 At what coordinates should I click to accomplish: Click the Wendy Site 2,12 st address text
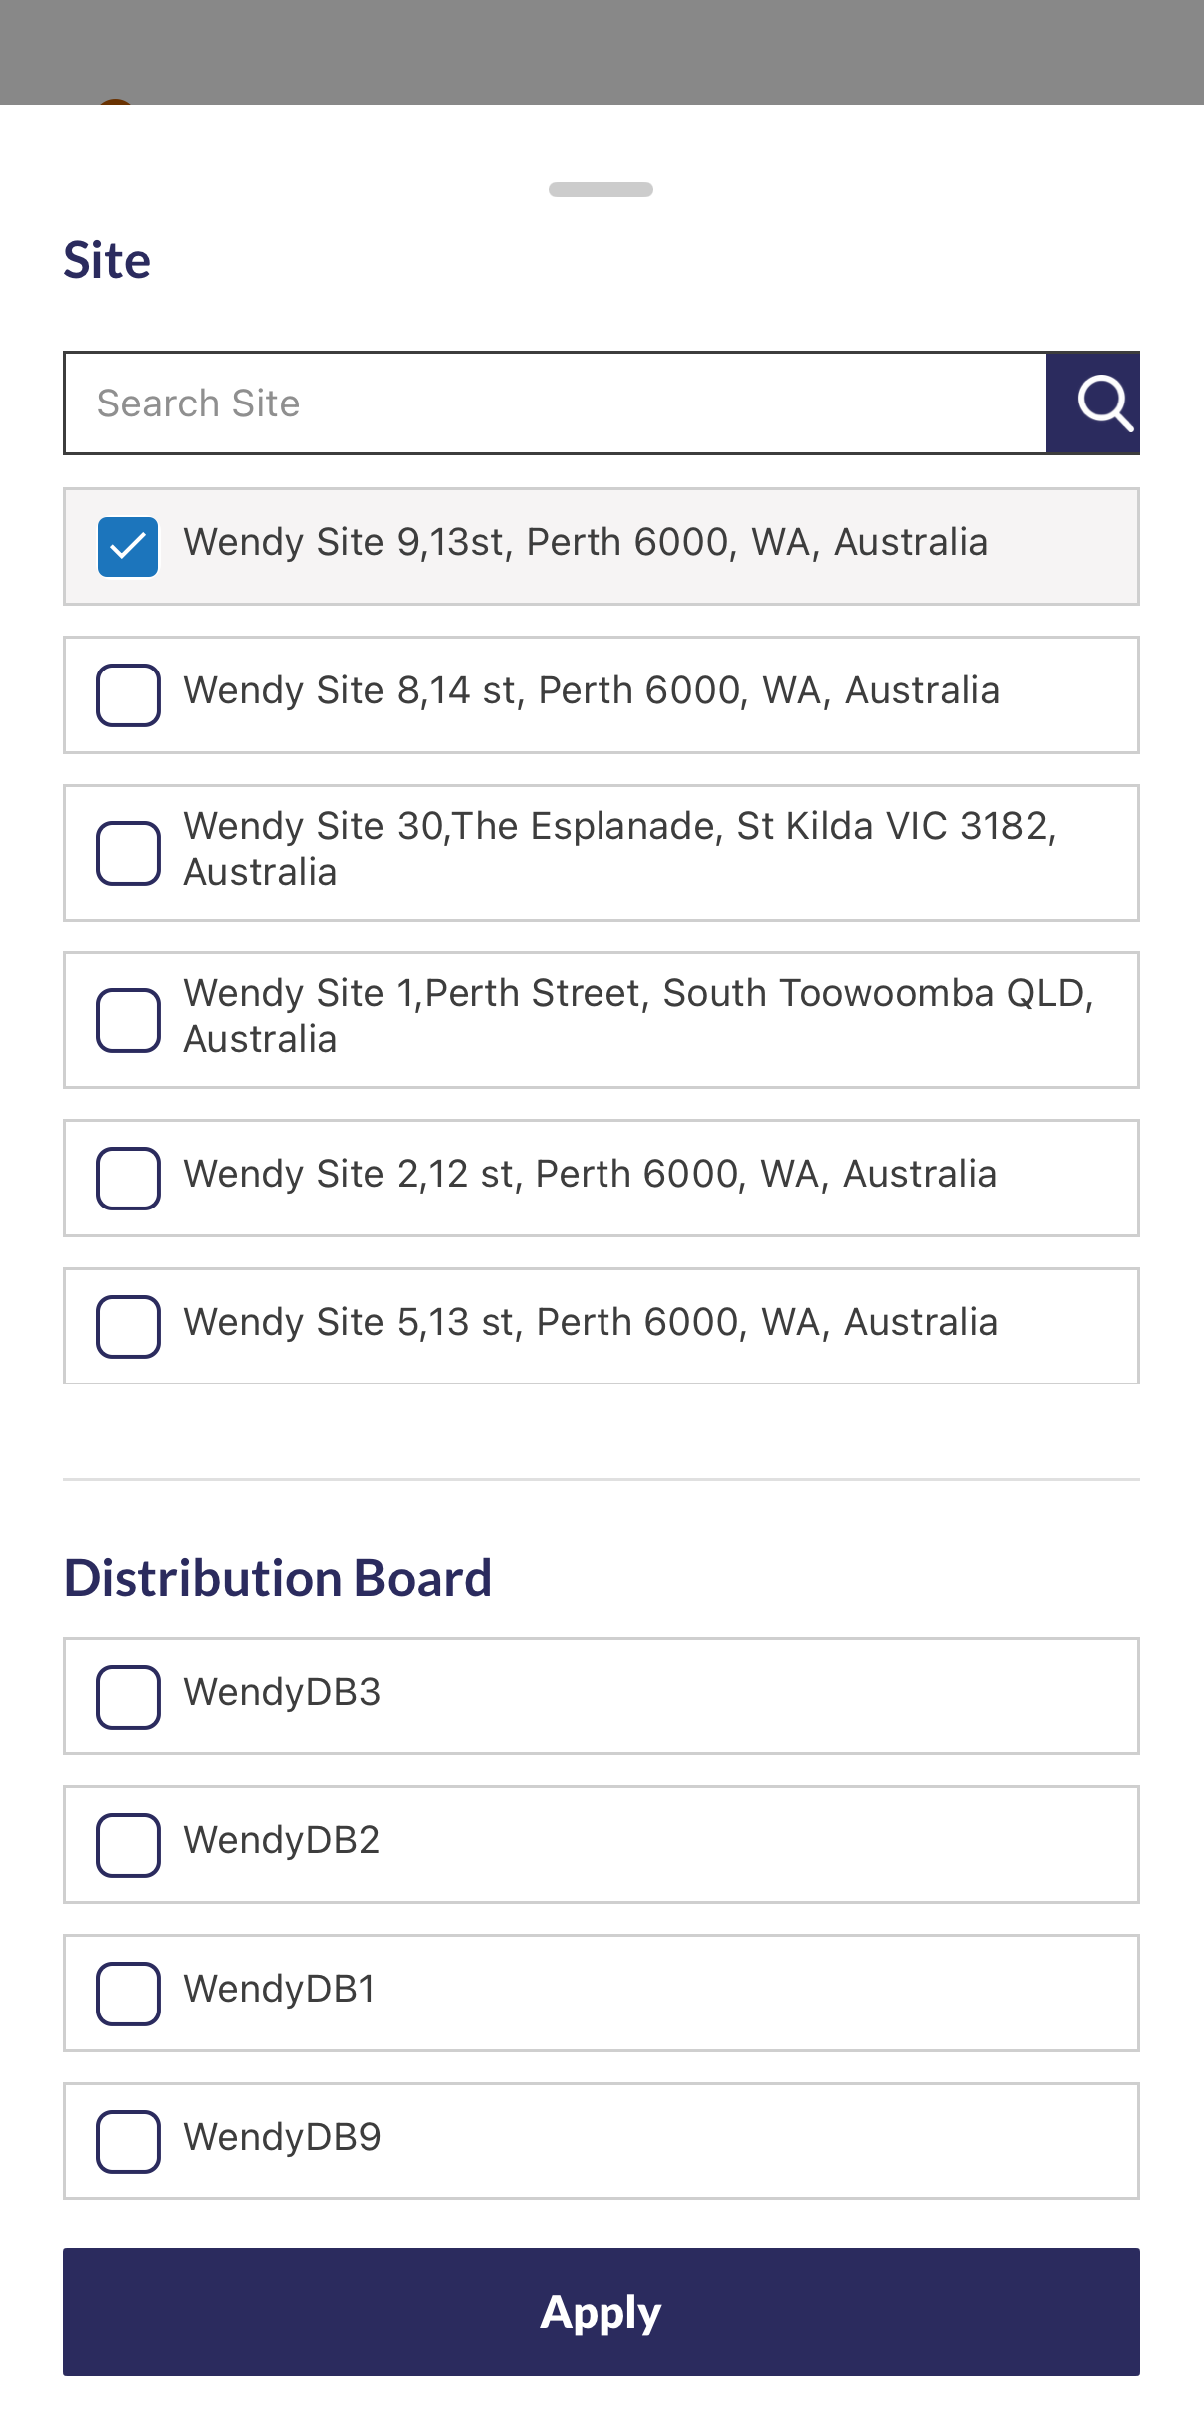(590, 1174)
